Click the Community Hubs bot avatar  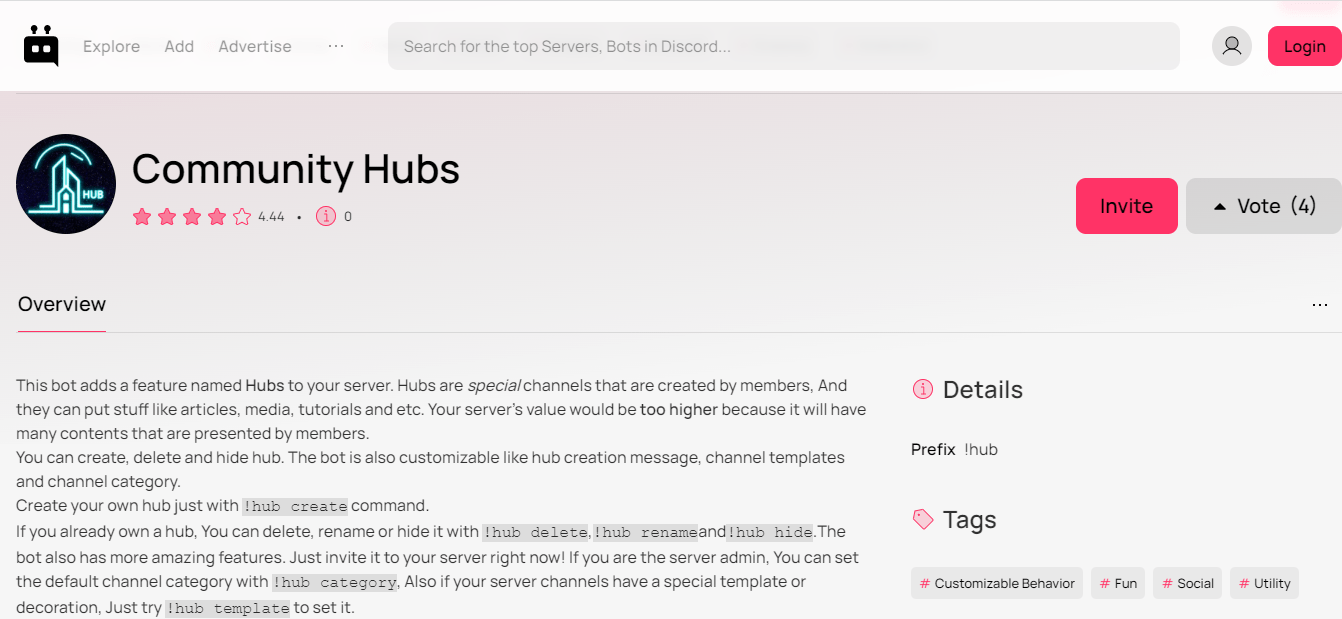coord(66,184)
